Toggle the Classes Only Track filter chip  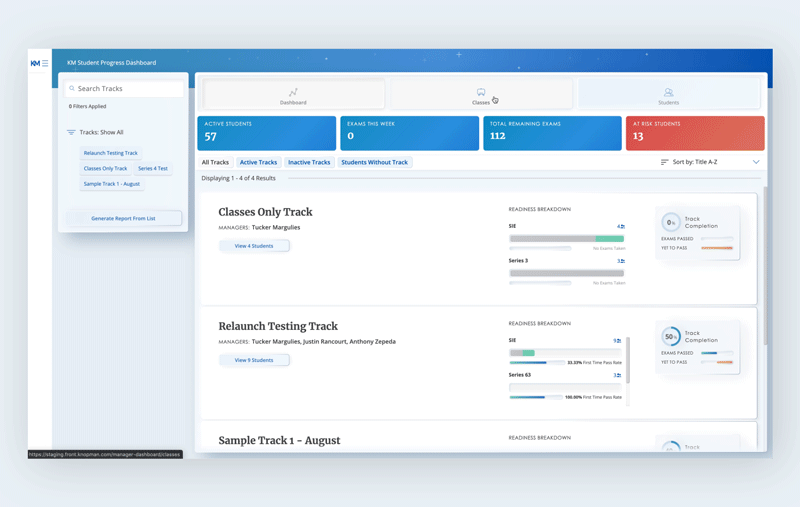click(105, 168)
